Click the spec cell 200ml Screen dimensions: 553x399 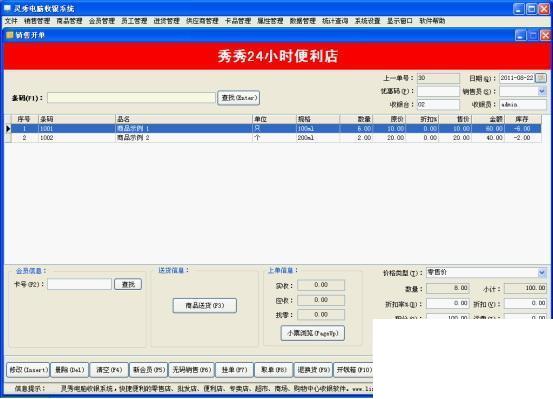(318, 138)
